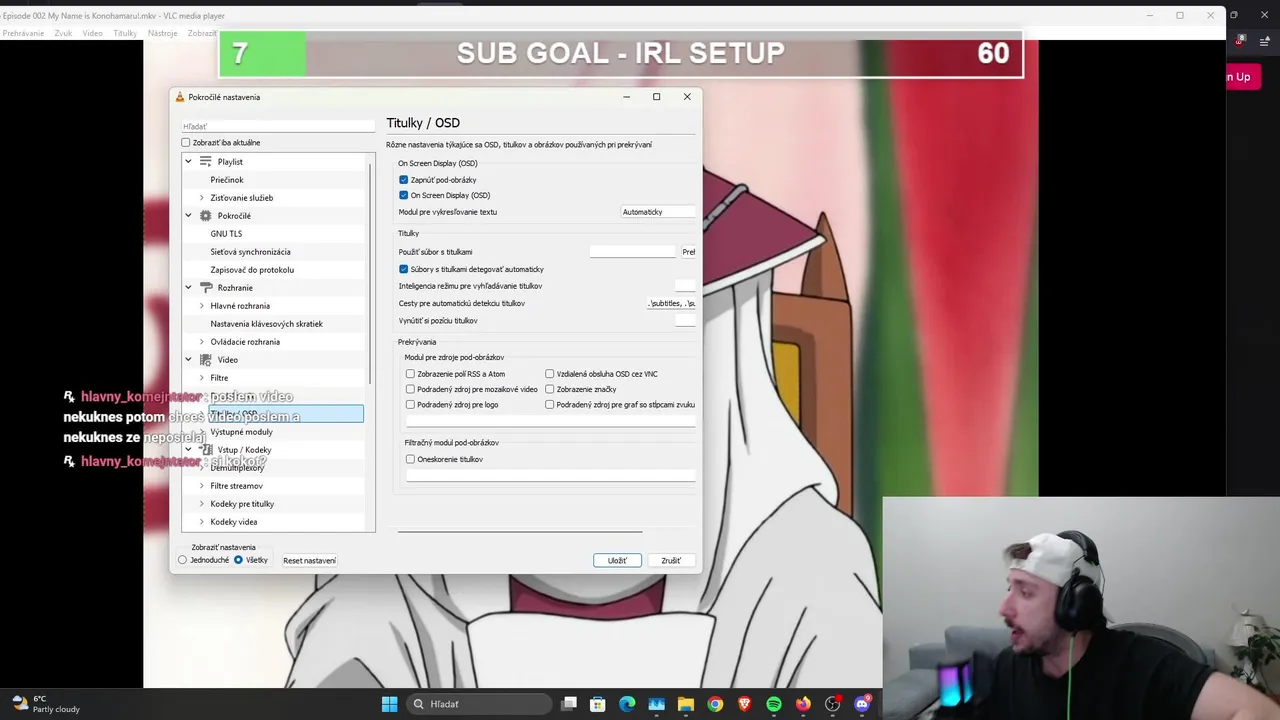The width and height of the screenshot is (1280, 720).
Task: Toggle Zobraziť iba aktuálne checkbox
Action: pos(186,143)
